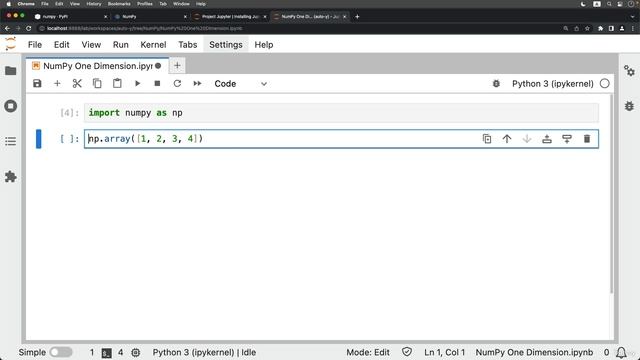The image size is (640, 360).
Task: Click the notebook trusted shield icon
Action: 407,352
